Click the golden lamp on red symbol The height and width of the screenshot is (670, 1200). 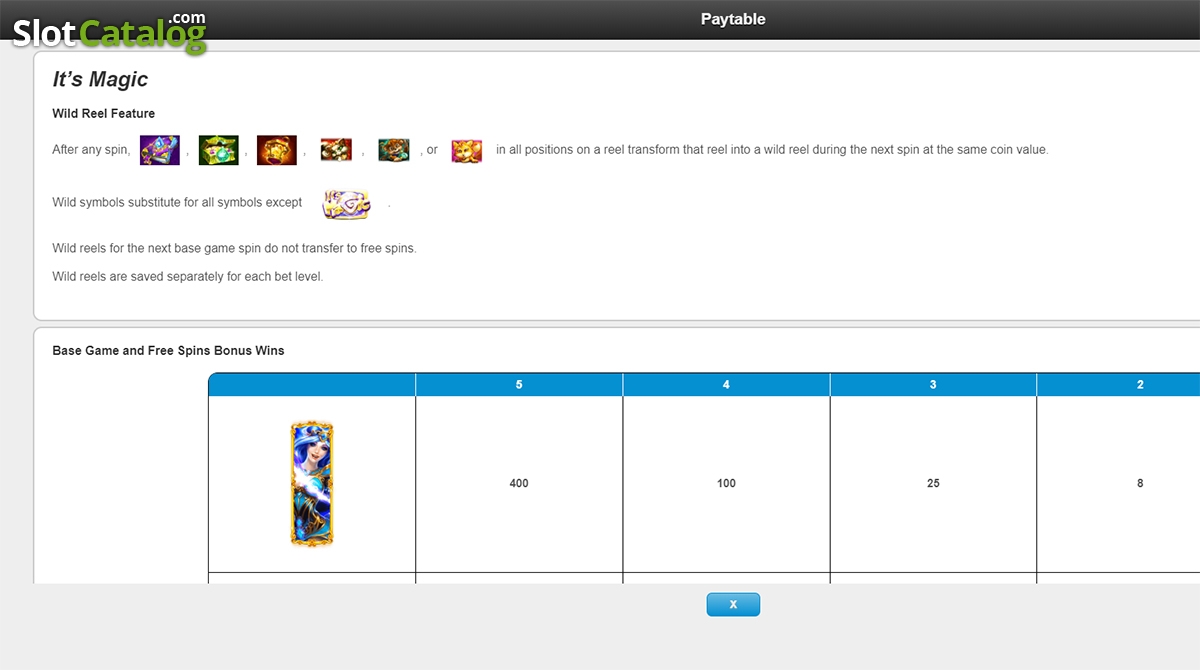pos(277,150)
